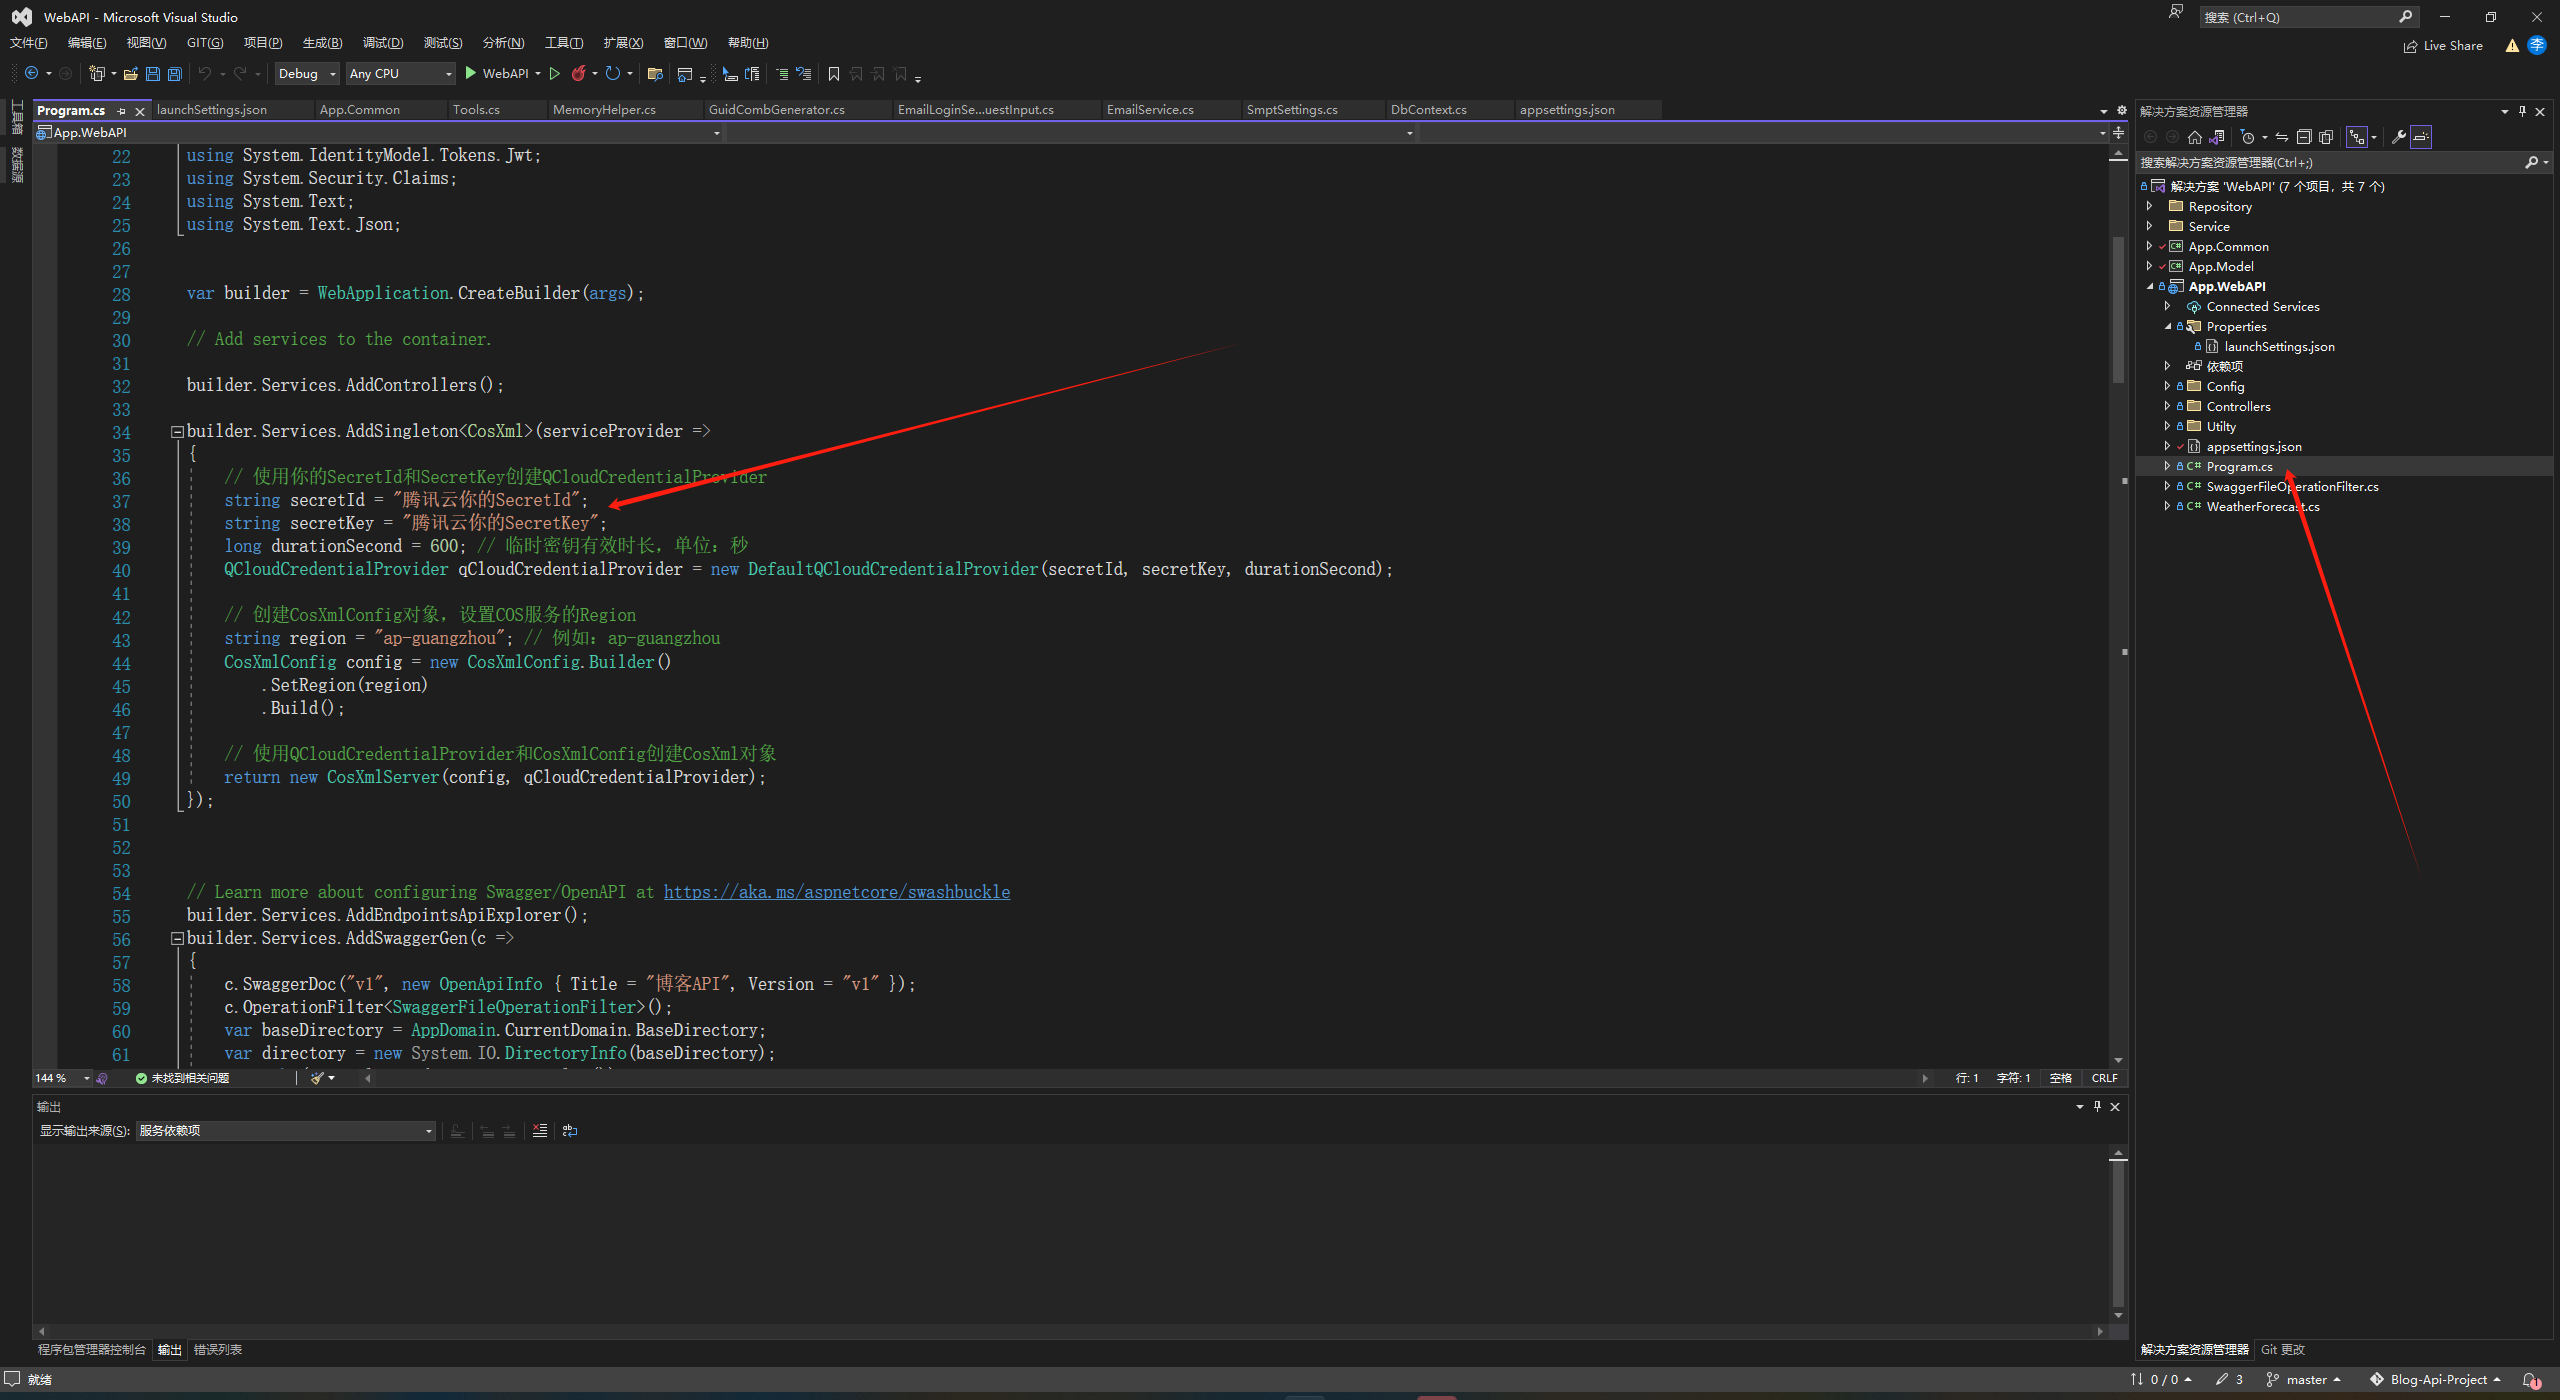
Task: Click the Hot Reload flame icon
Action: [578, 73]
